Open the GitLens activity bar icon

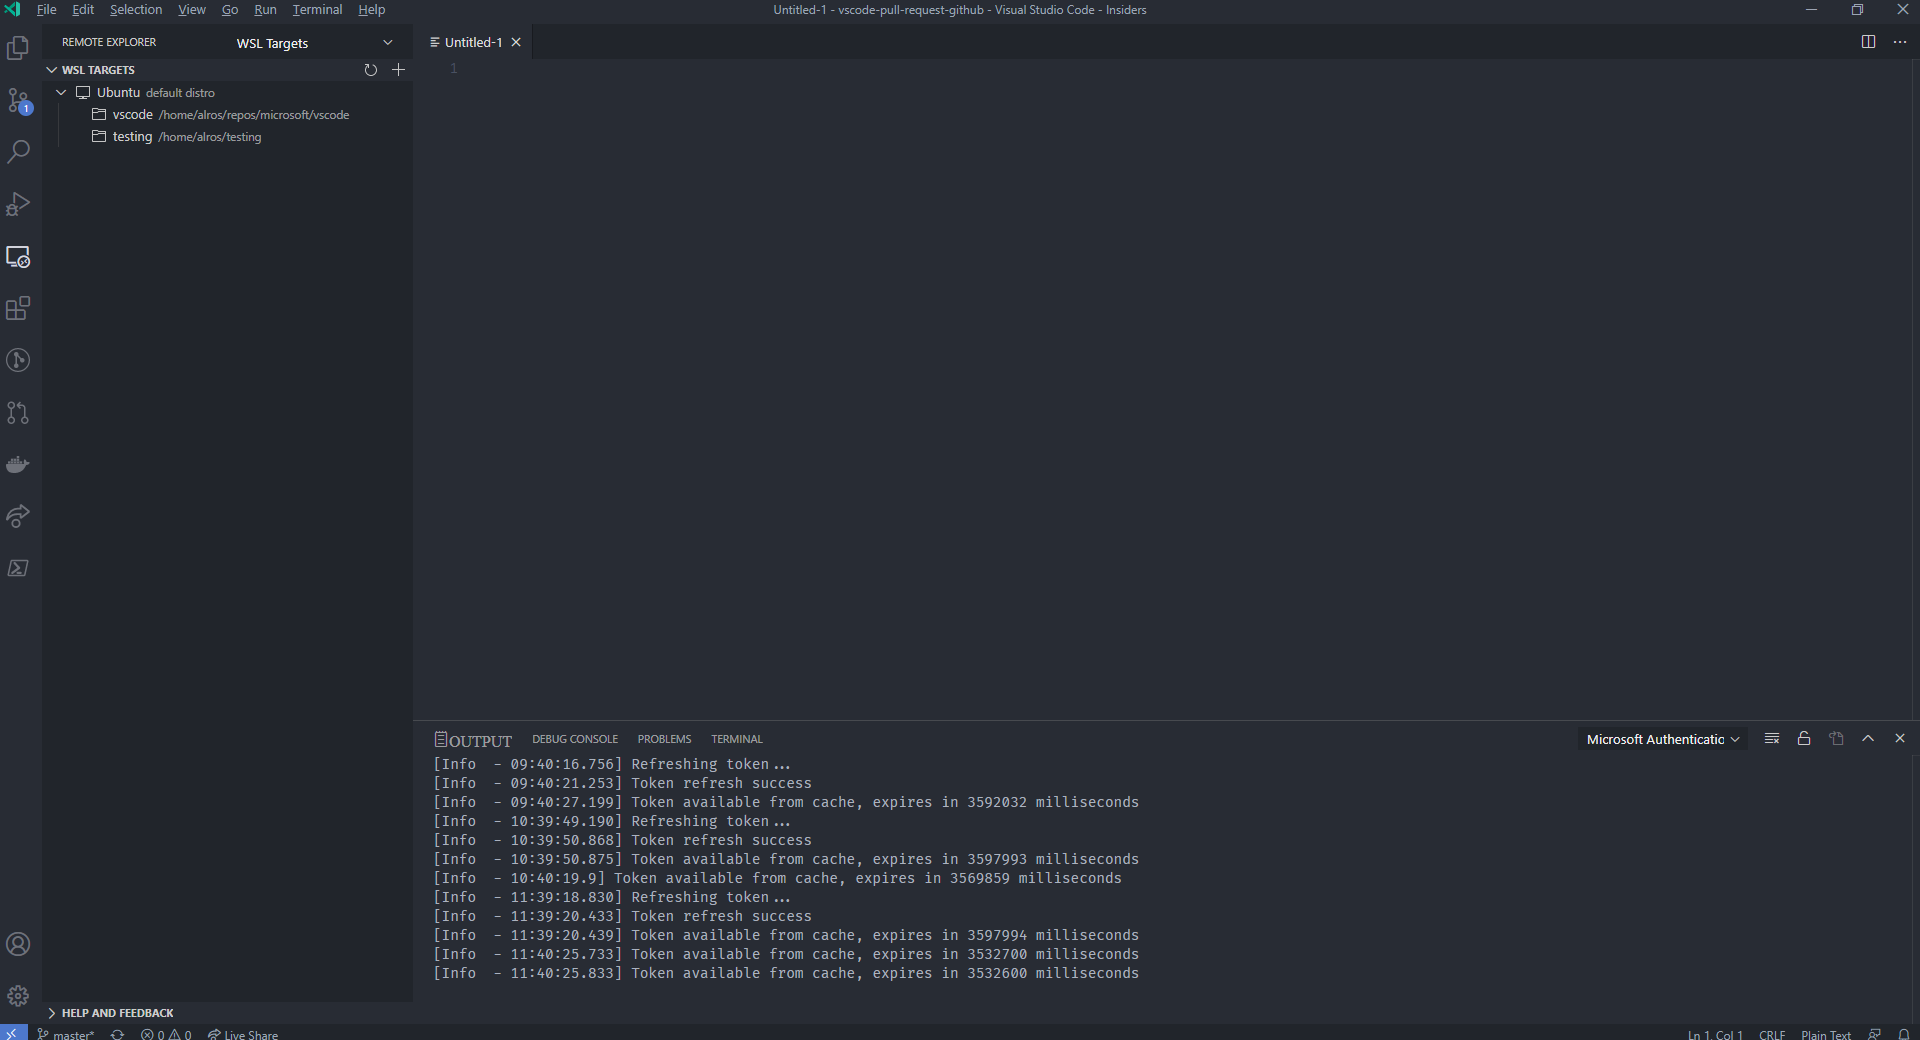tap(18, 360)
